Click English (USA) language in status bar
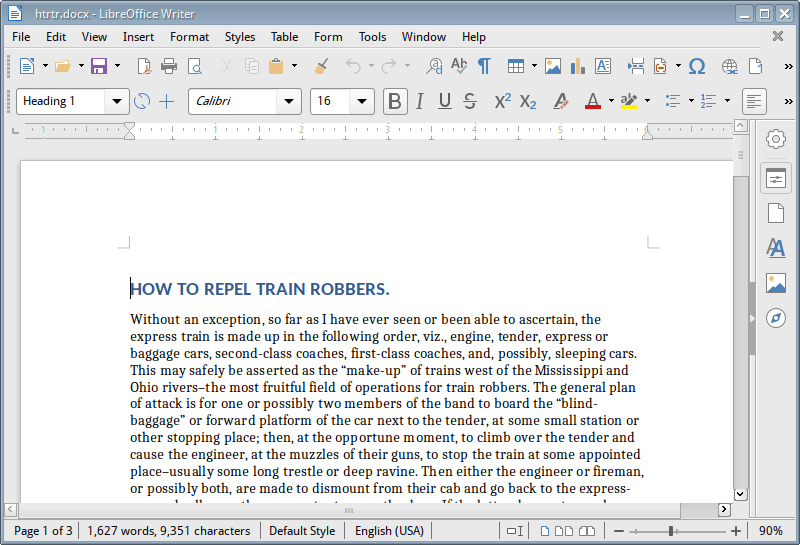 389,531
